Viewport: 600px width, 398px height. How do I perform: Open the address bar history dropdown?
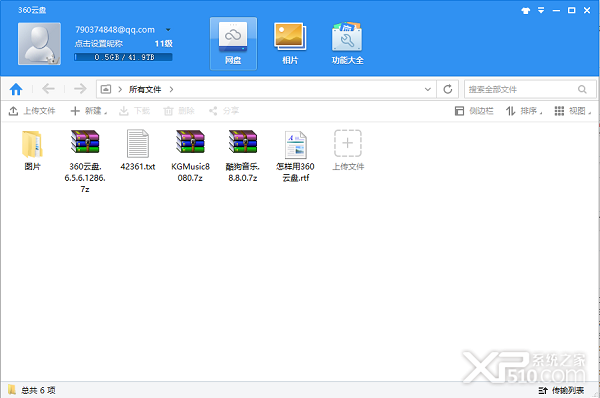tap(428, 89)
